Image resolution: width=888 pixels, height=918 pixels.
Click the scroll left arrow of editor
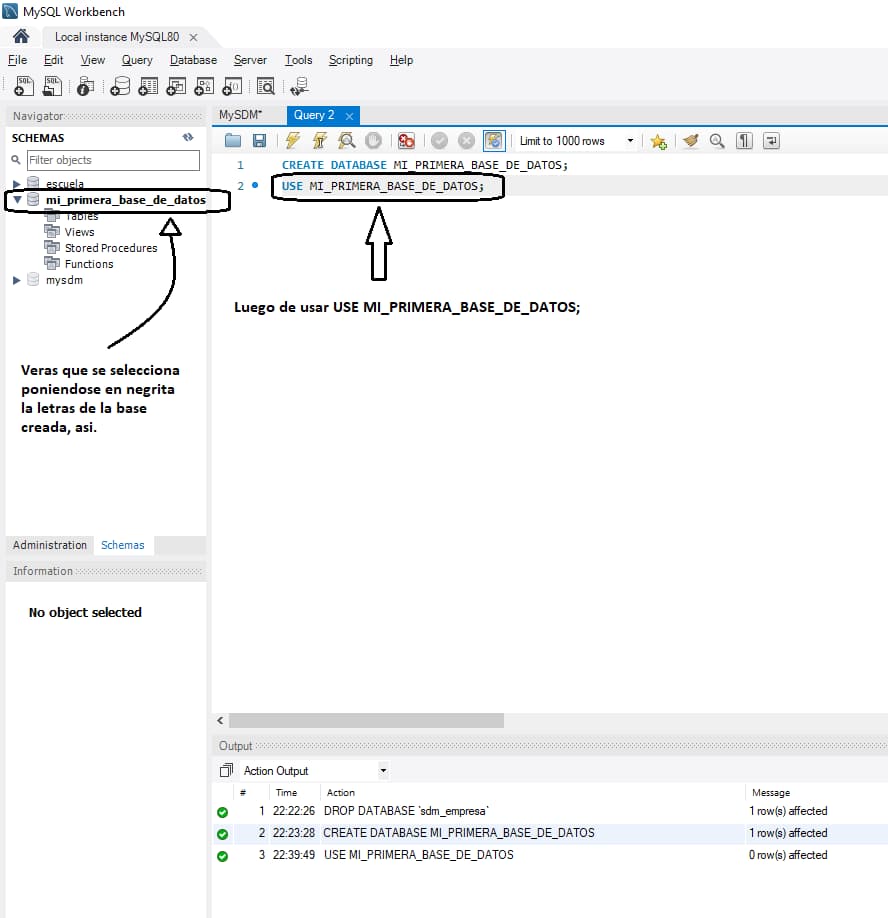tap(220, 720)
